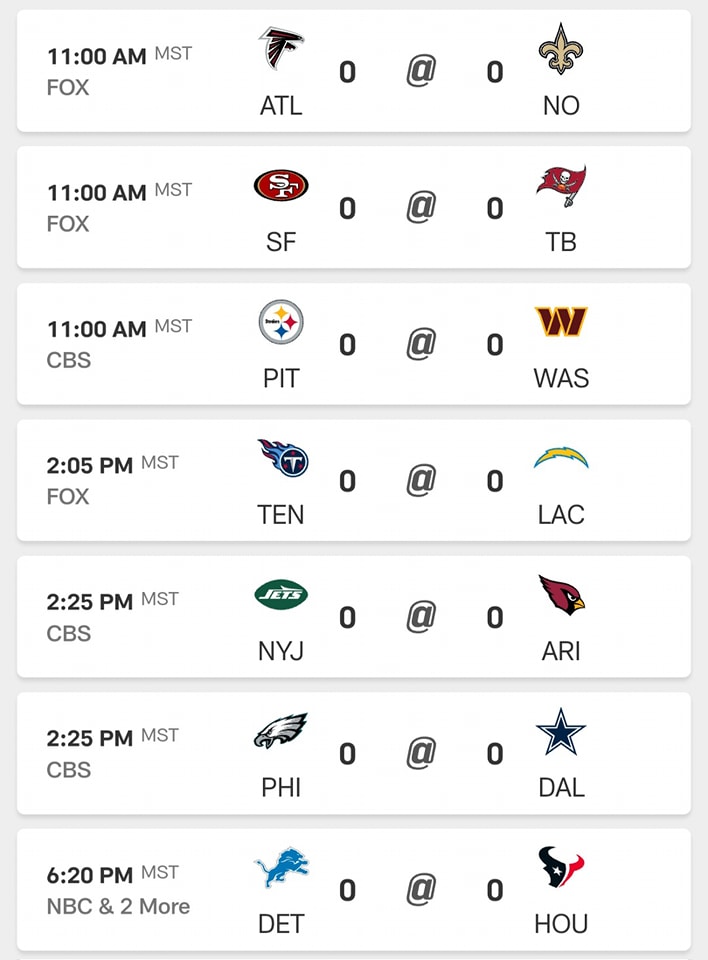Open the 2:05 PM TEN at LAC game card
This screenshot has height=960, width=708.
[354, 480]
